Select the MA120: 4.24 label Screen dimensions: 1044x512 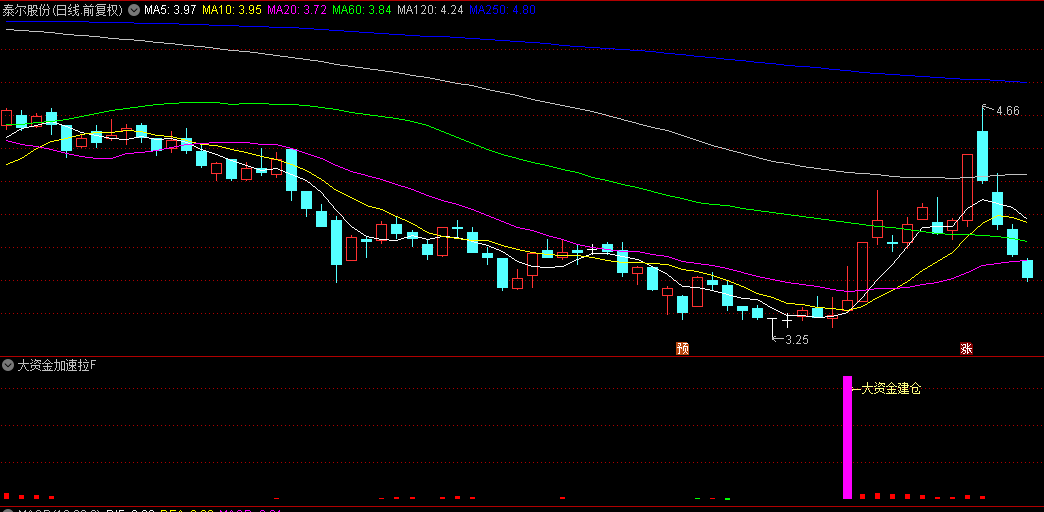coord(429,10)
